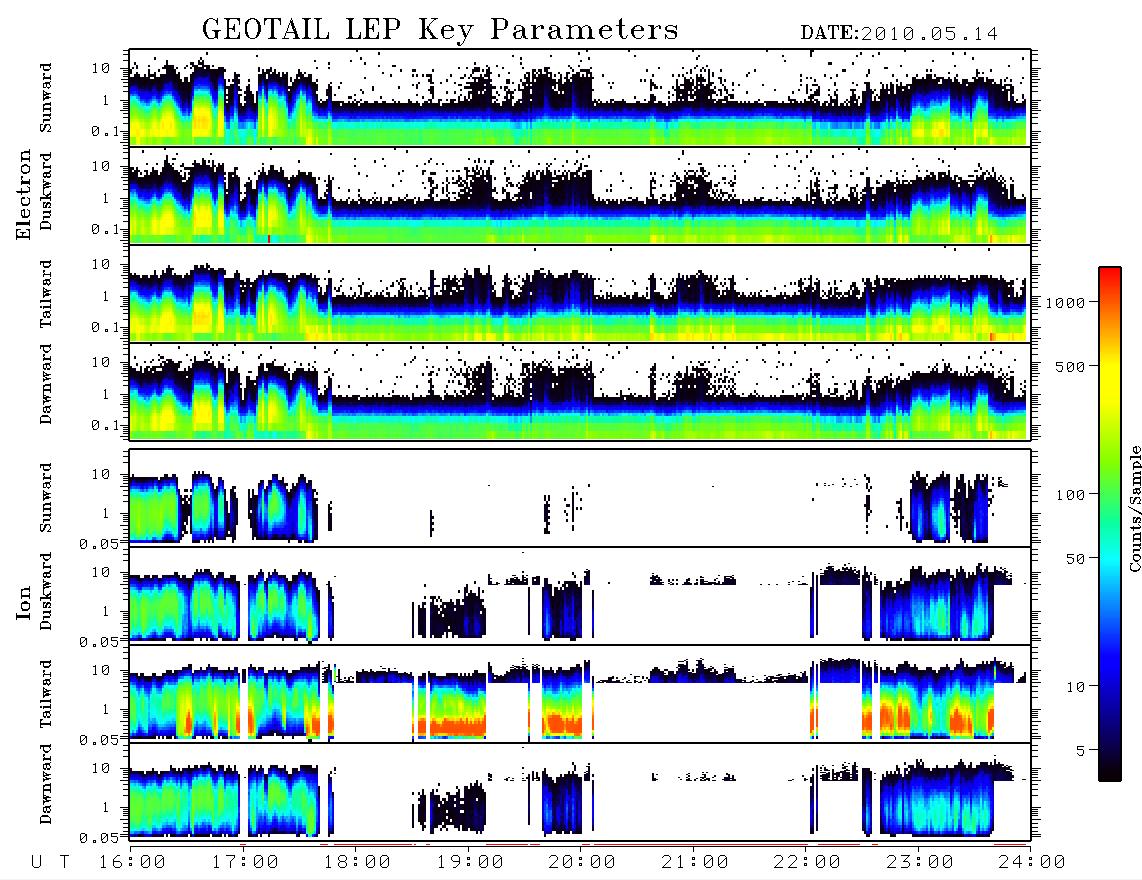Select the Electron Duskward panel label

coord(46,192)
